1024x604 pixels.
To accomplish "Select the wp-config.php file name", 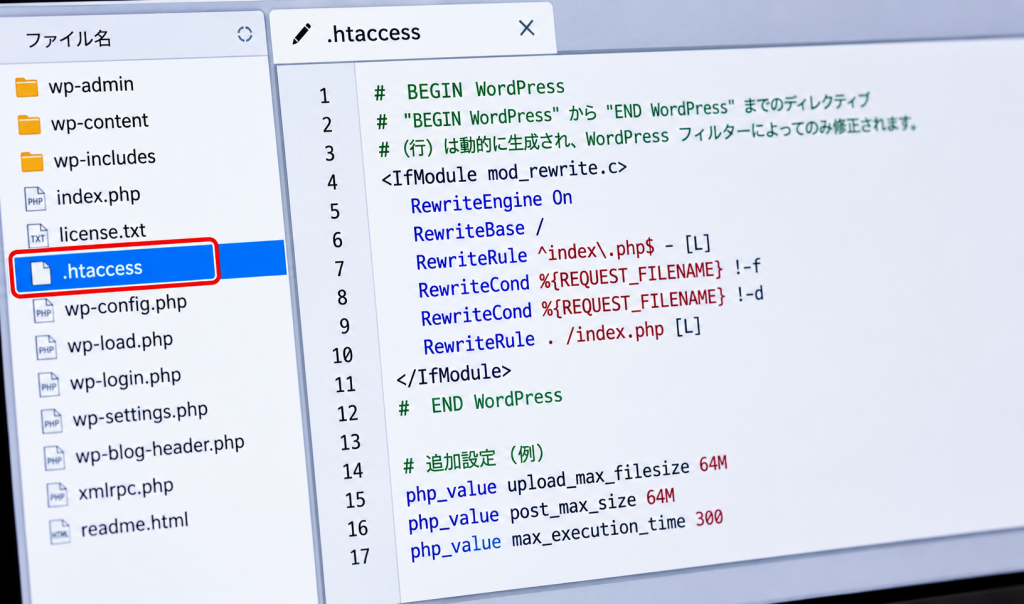I will tap(125, 306).
